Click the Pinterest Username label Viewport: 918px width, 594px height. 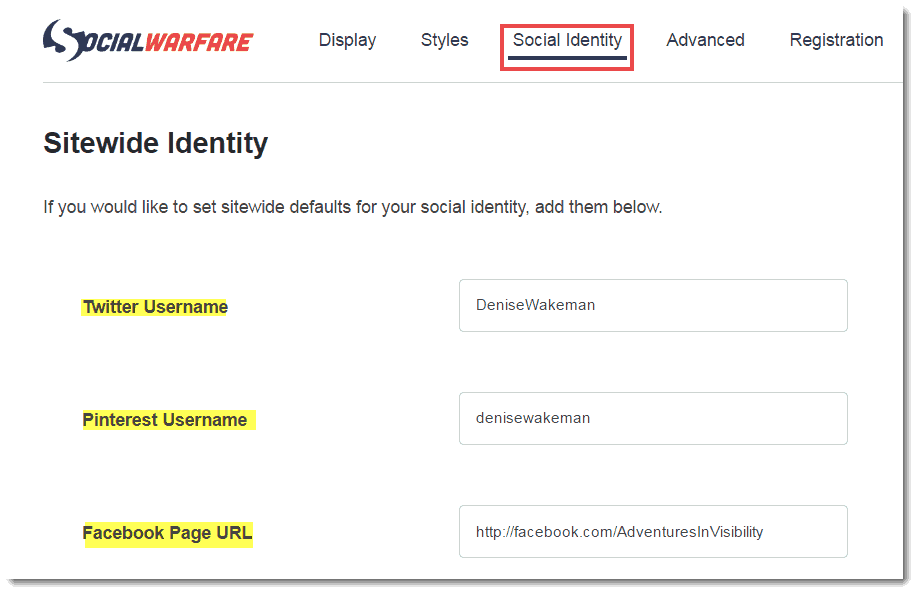(x=165, y=420)
